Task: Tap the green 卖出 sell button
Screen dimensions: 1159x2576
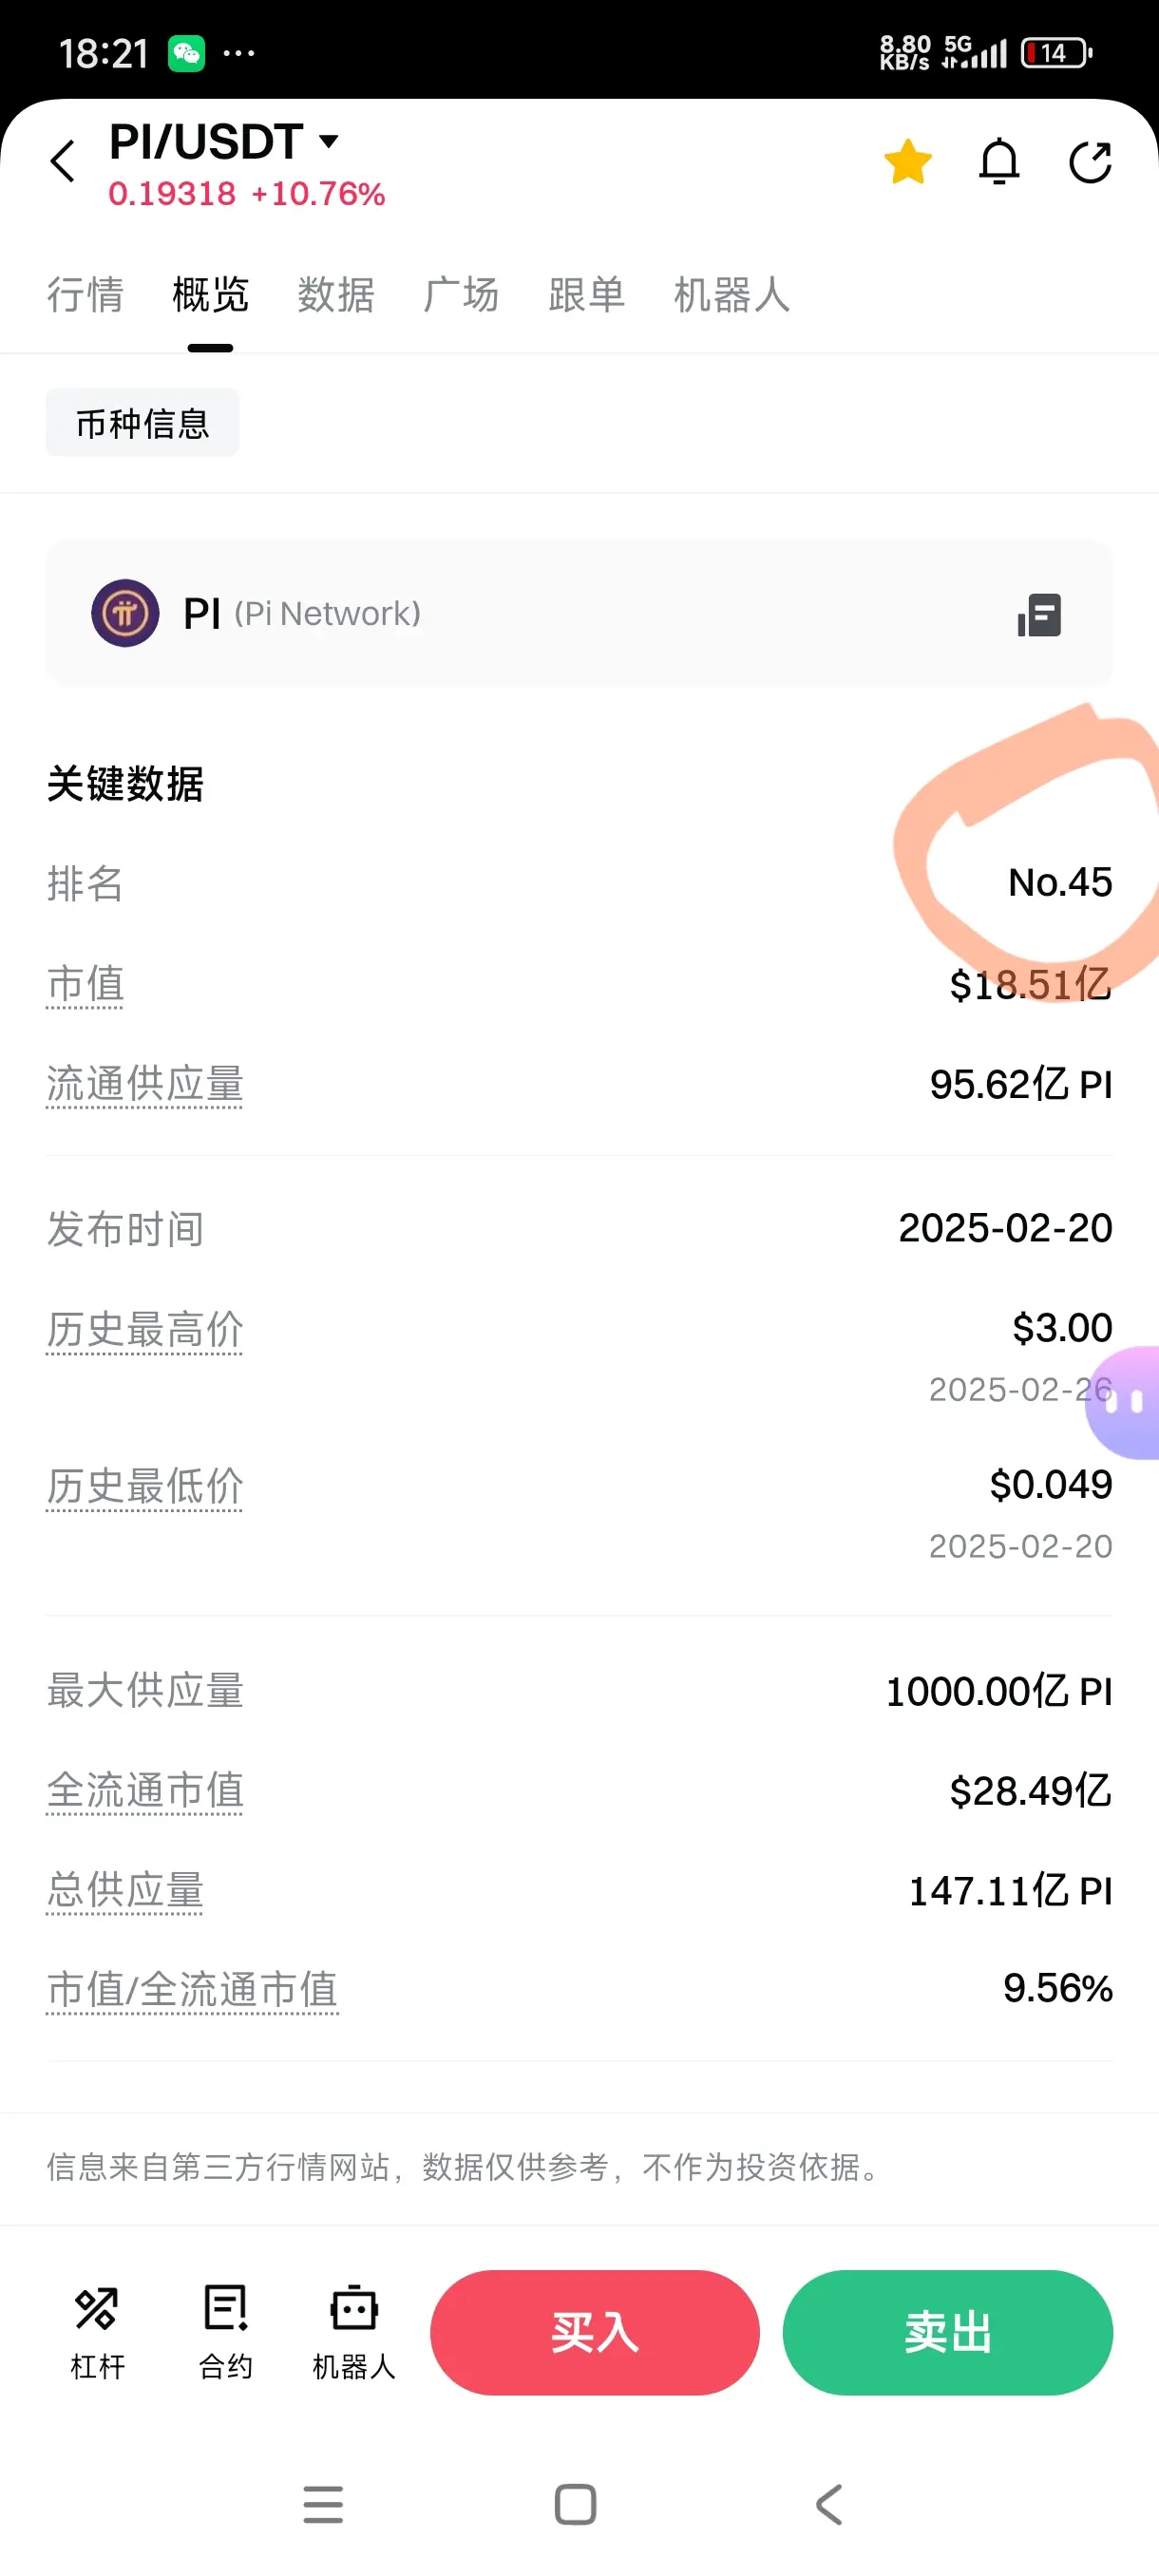Action: [x=948, y=2332]
